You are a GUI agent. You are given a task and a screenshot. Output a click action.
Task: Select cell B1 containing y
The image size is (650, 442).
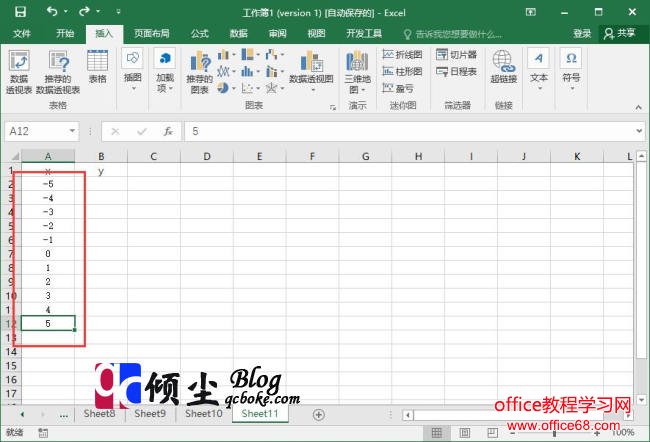[x=101, y=171]
